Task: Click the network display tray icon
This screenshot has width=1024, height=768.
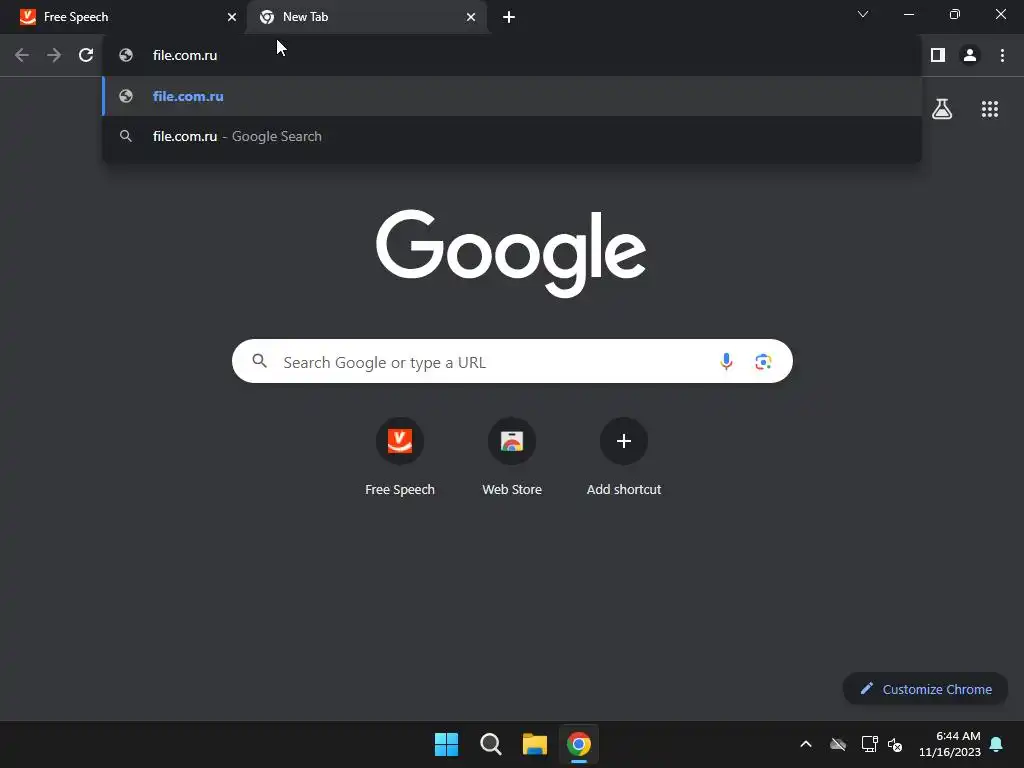Action: tap(869, 744)
